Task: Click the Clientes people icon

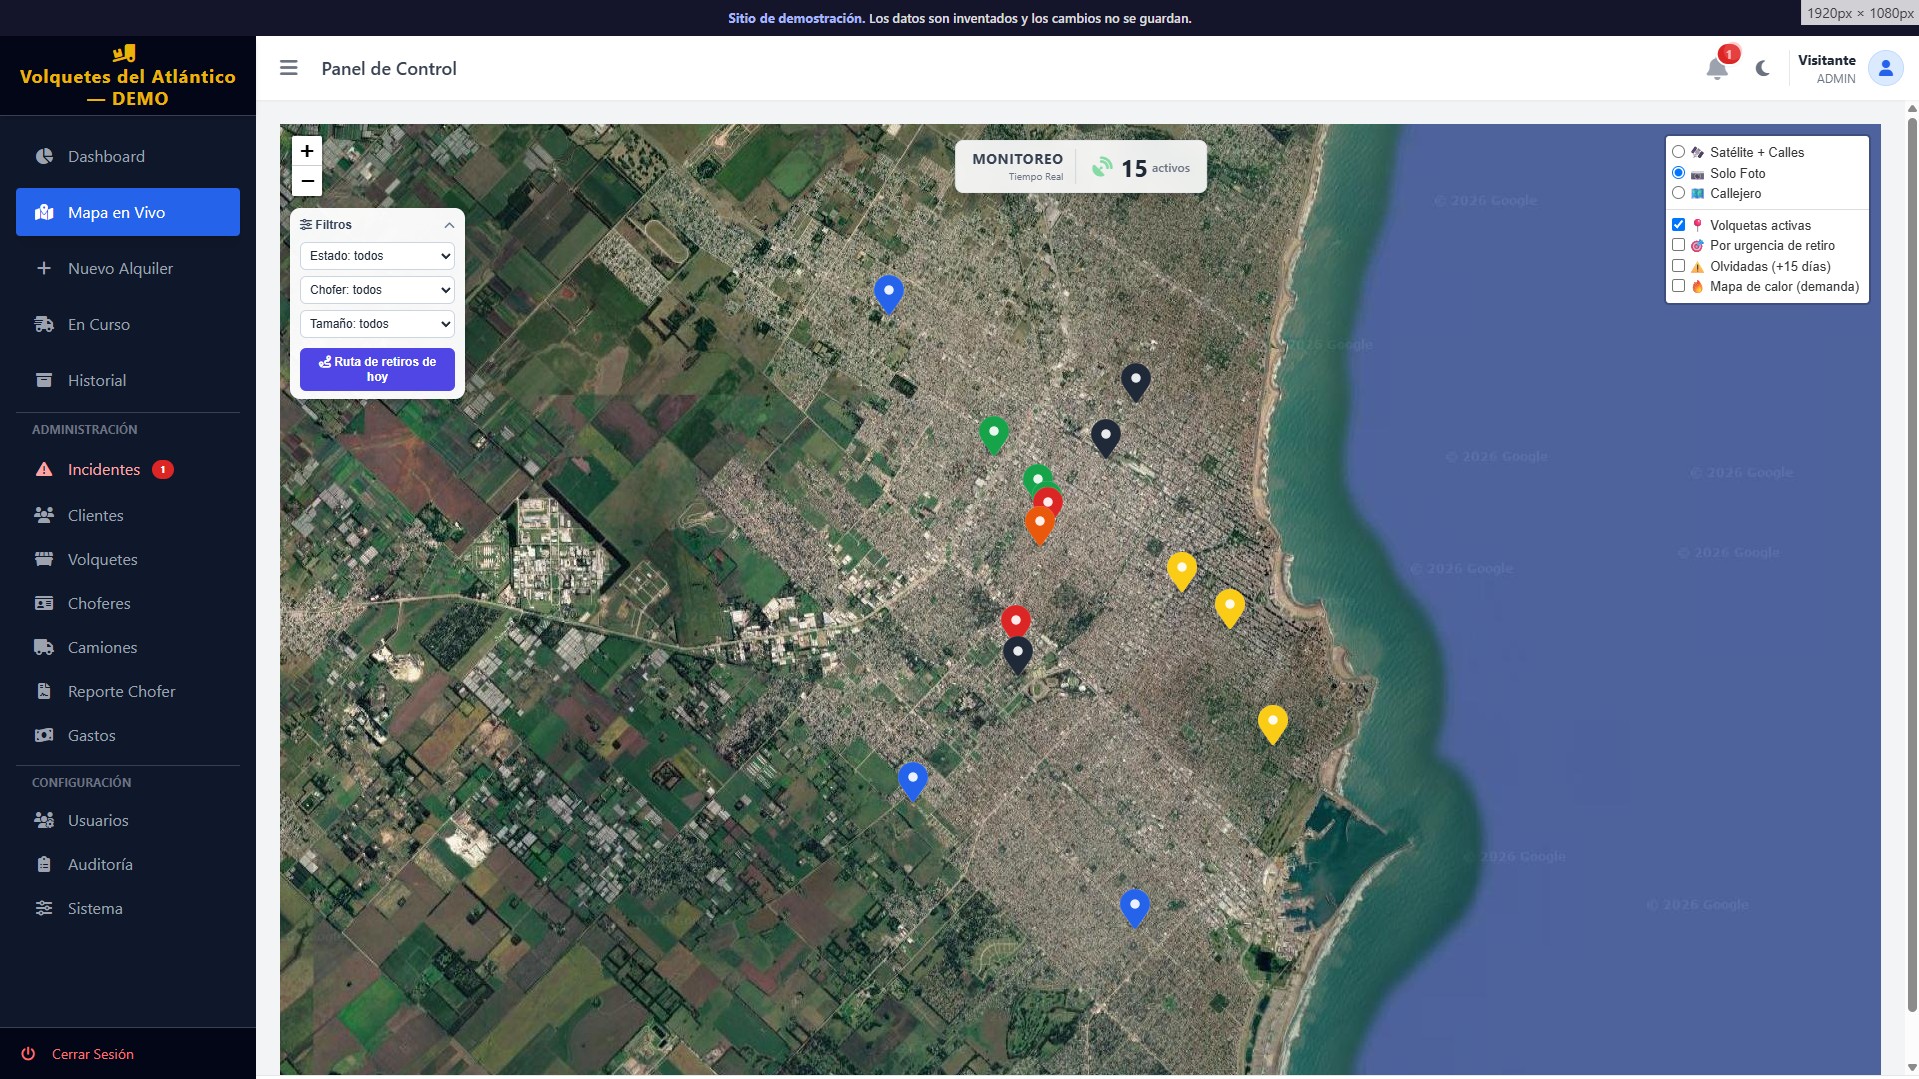Action: [44, 515]
